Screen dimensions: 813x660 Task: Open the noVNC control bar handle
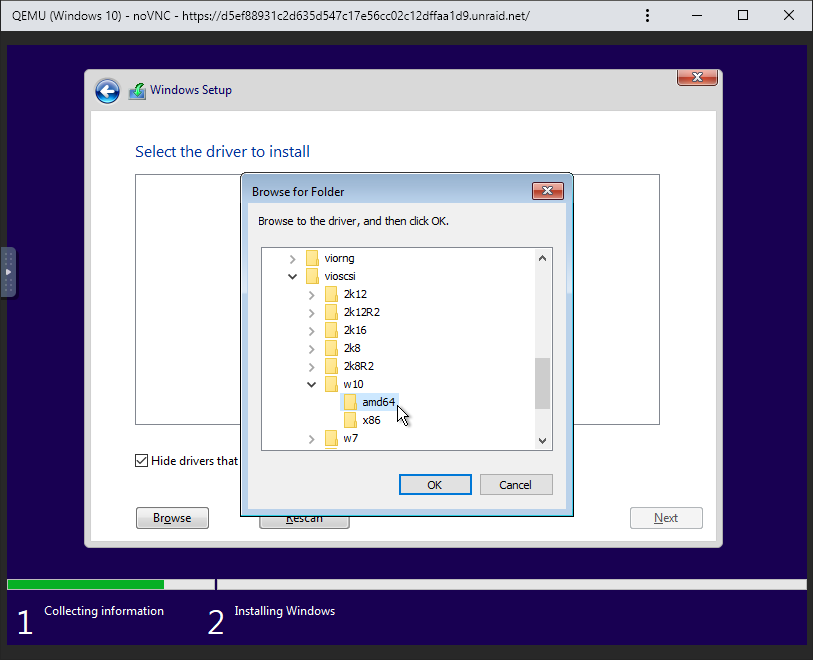click(x=8, y=272)
